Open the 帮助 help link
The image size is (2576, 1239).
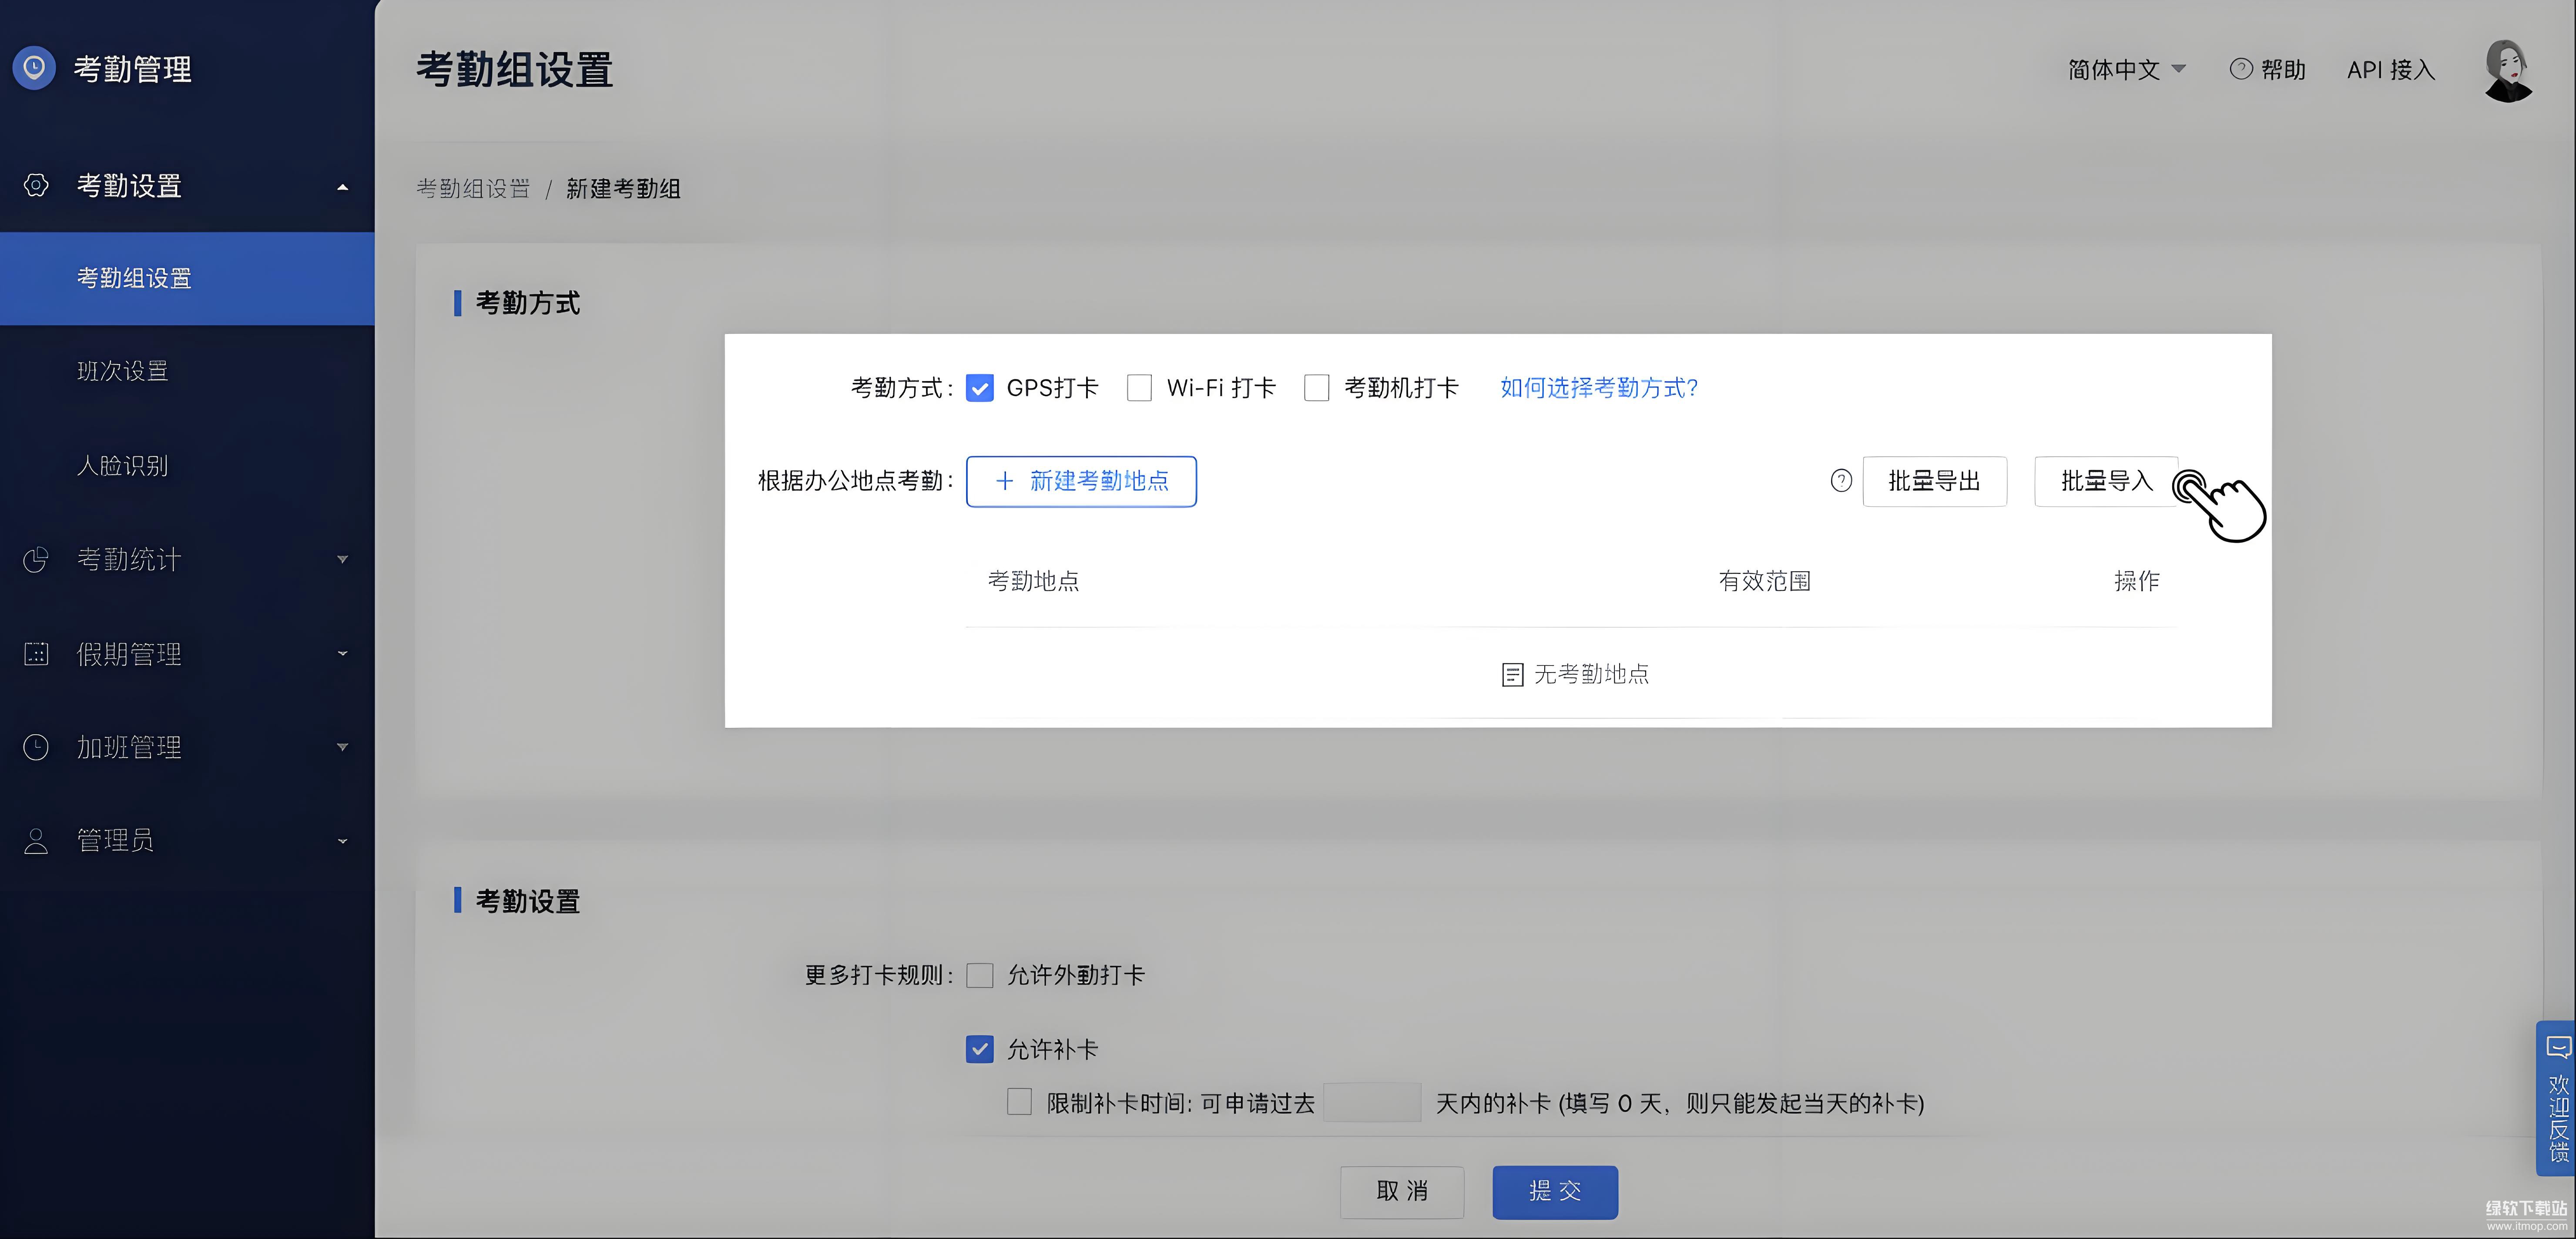(x=2268, y=69)
